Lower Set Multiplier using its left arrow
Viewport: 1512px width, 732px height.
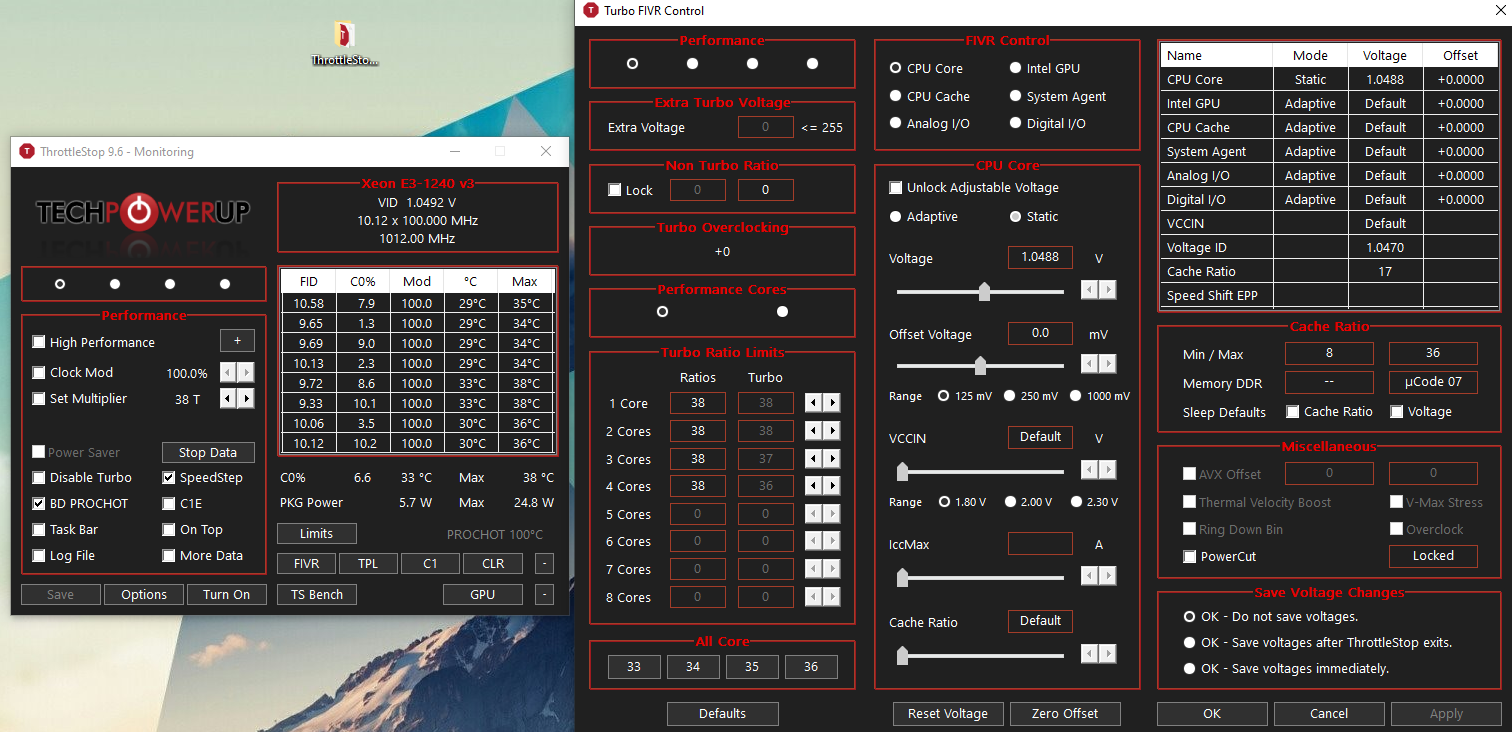[x=227, y=399]
